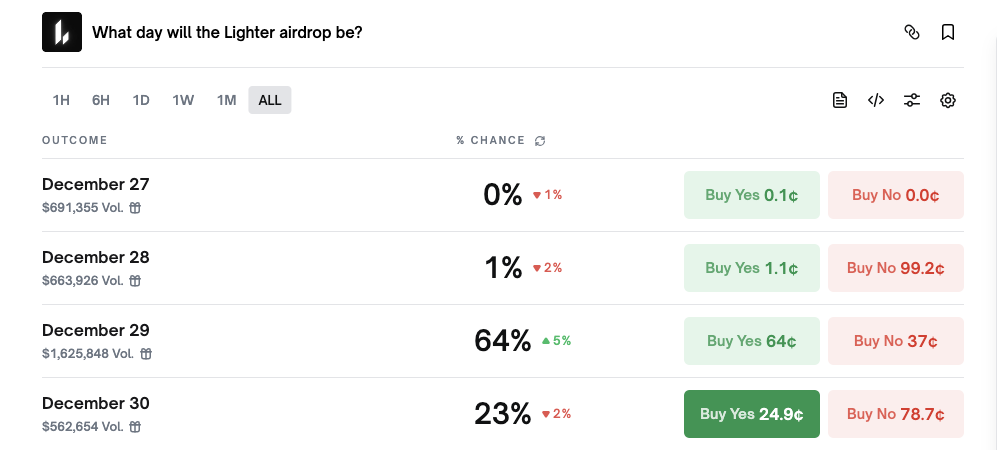Image resolution: width=997 pixels, height=450 pixels.
Task: Buy No for December 28
Action: tap(895, 268)
